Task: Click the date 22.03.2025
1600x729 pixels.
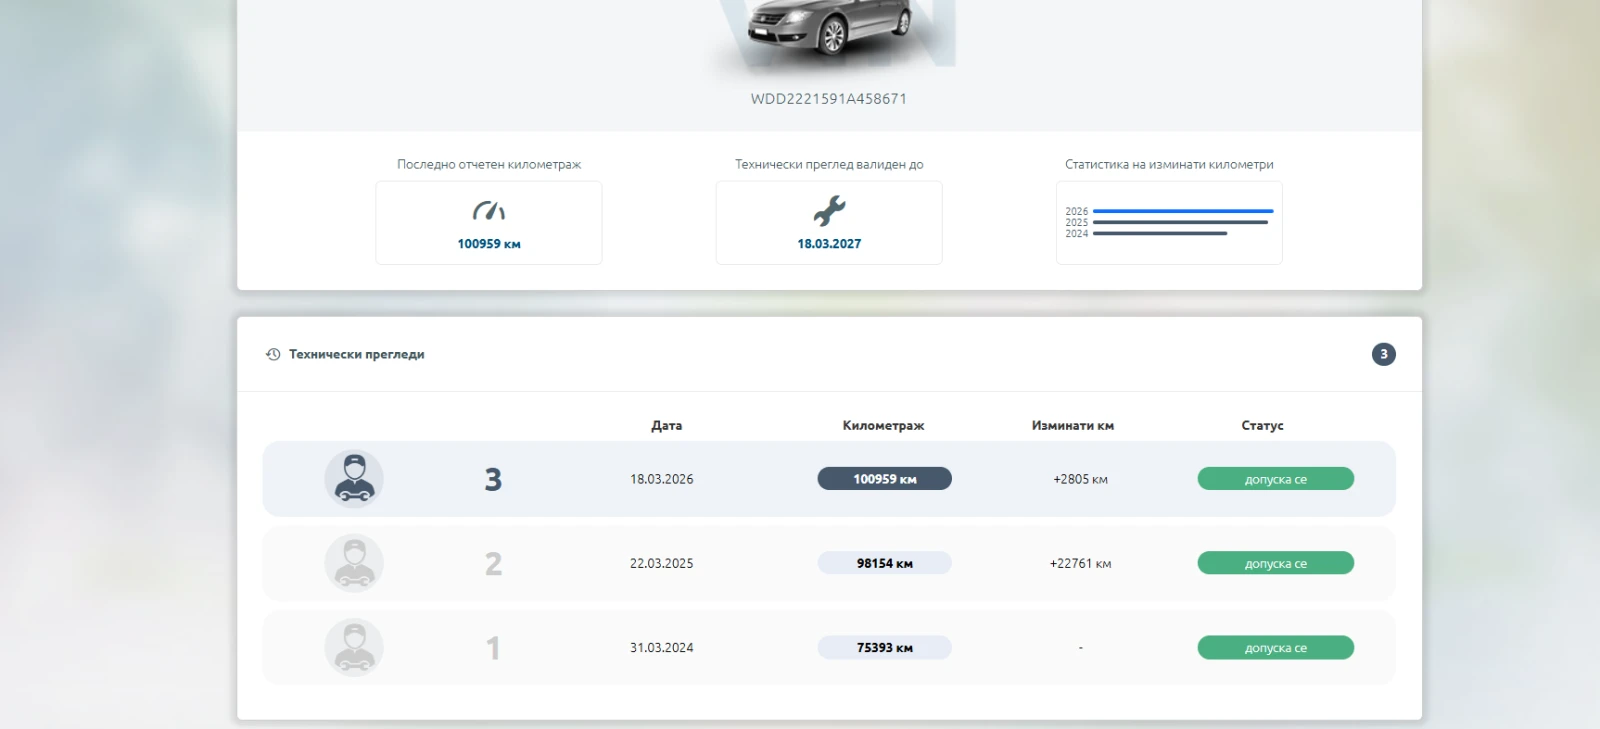Action: point(662,563)
